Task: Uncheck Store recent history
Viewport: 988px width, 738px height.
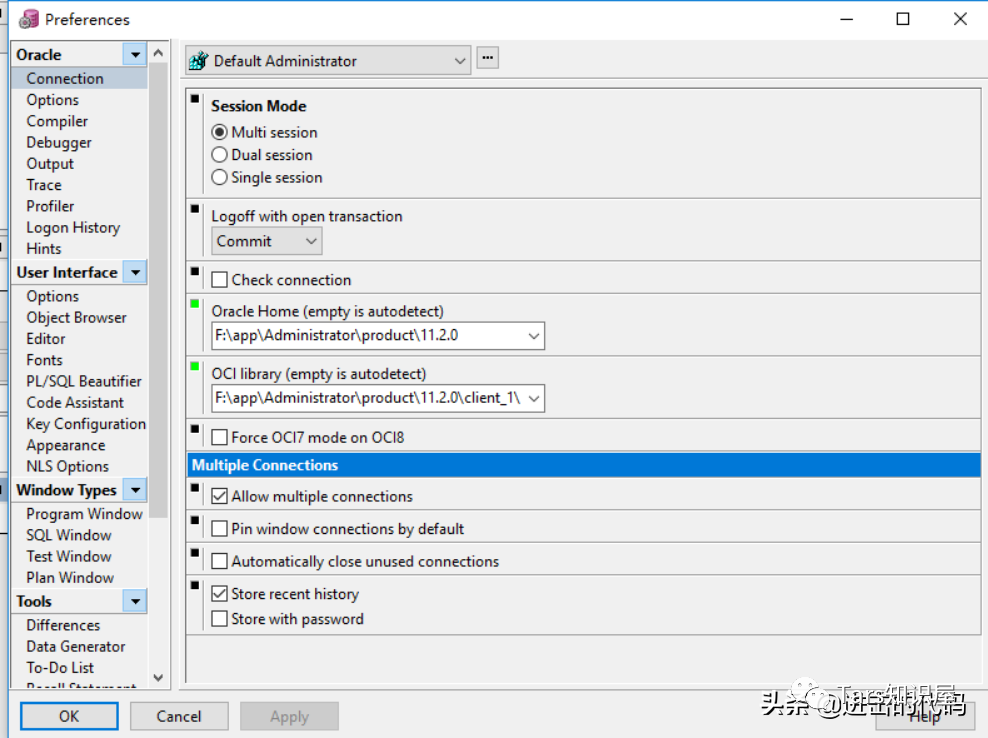Action: [219, 594]
